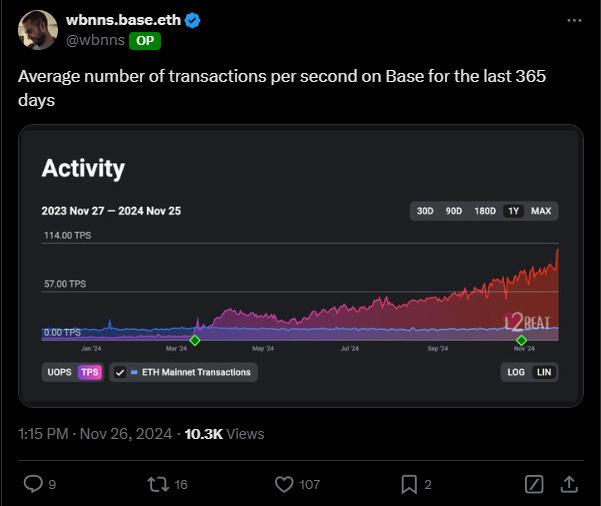Screen dimensions: 601x506
Task: Open the three-dot more options menu
Action: (x=573, y=20)
